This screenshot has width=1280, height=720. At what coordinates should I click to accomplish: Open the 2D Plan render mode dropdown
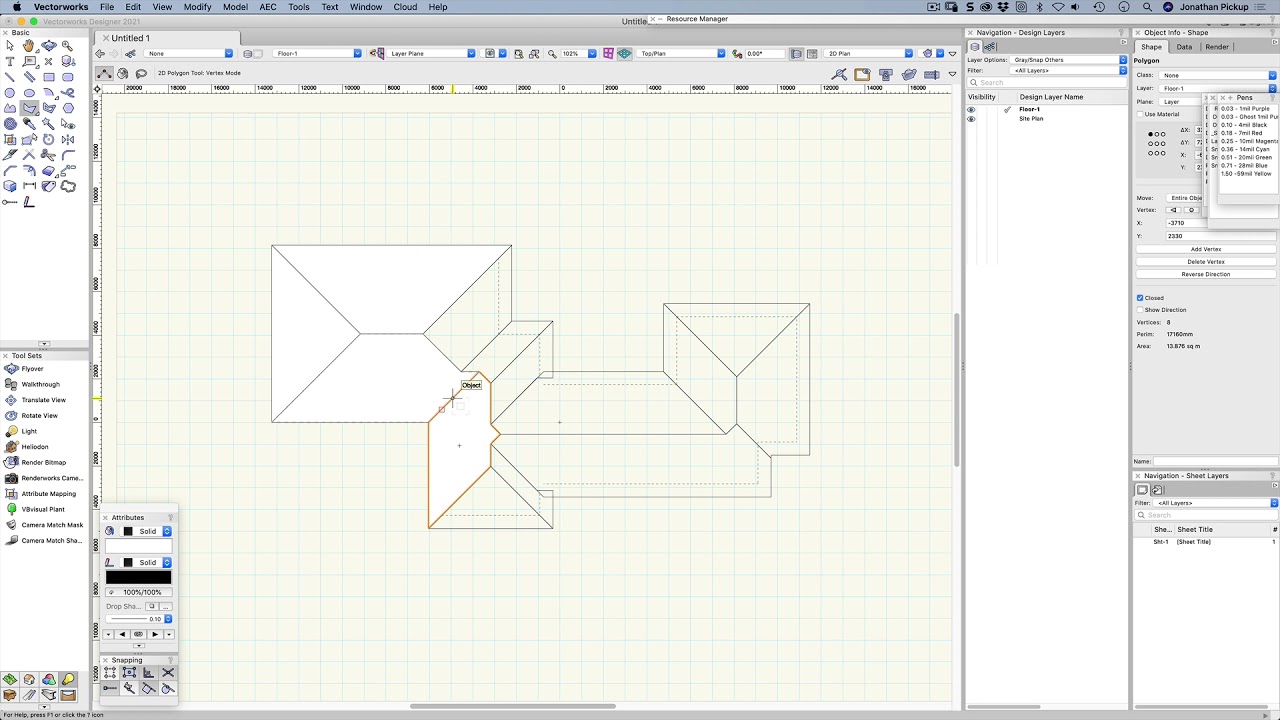pyautogui.click(x=868, y=53)
